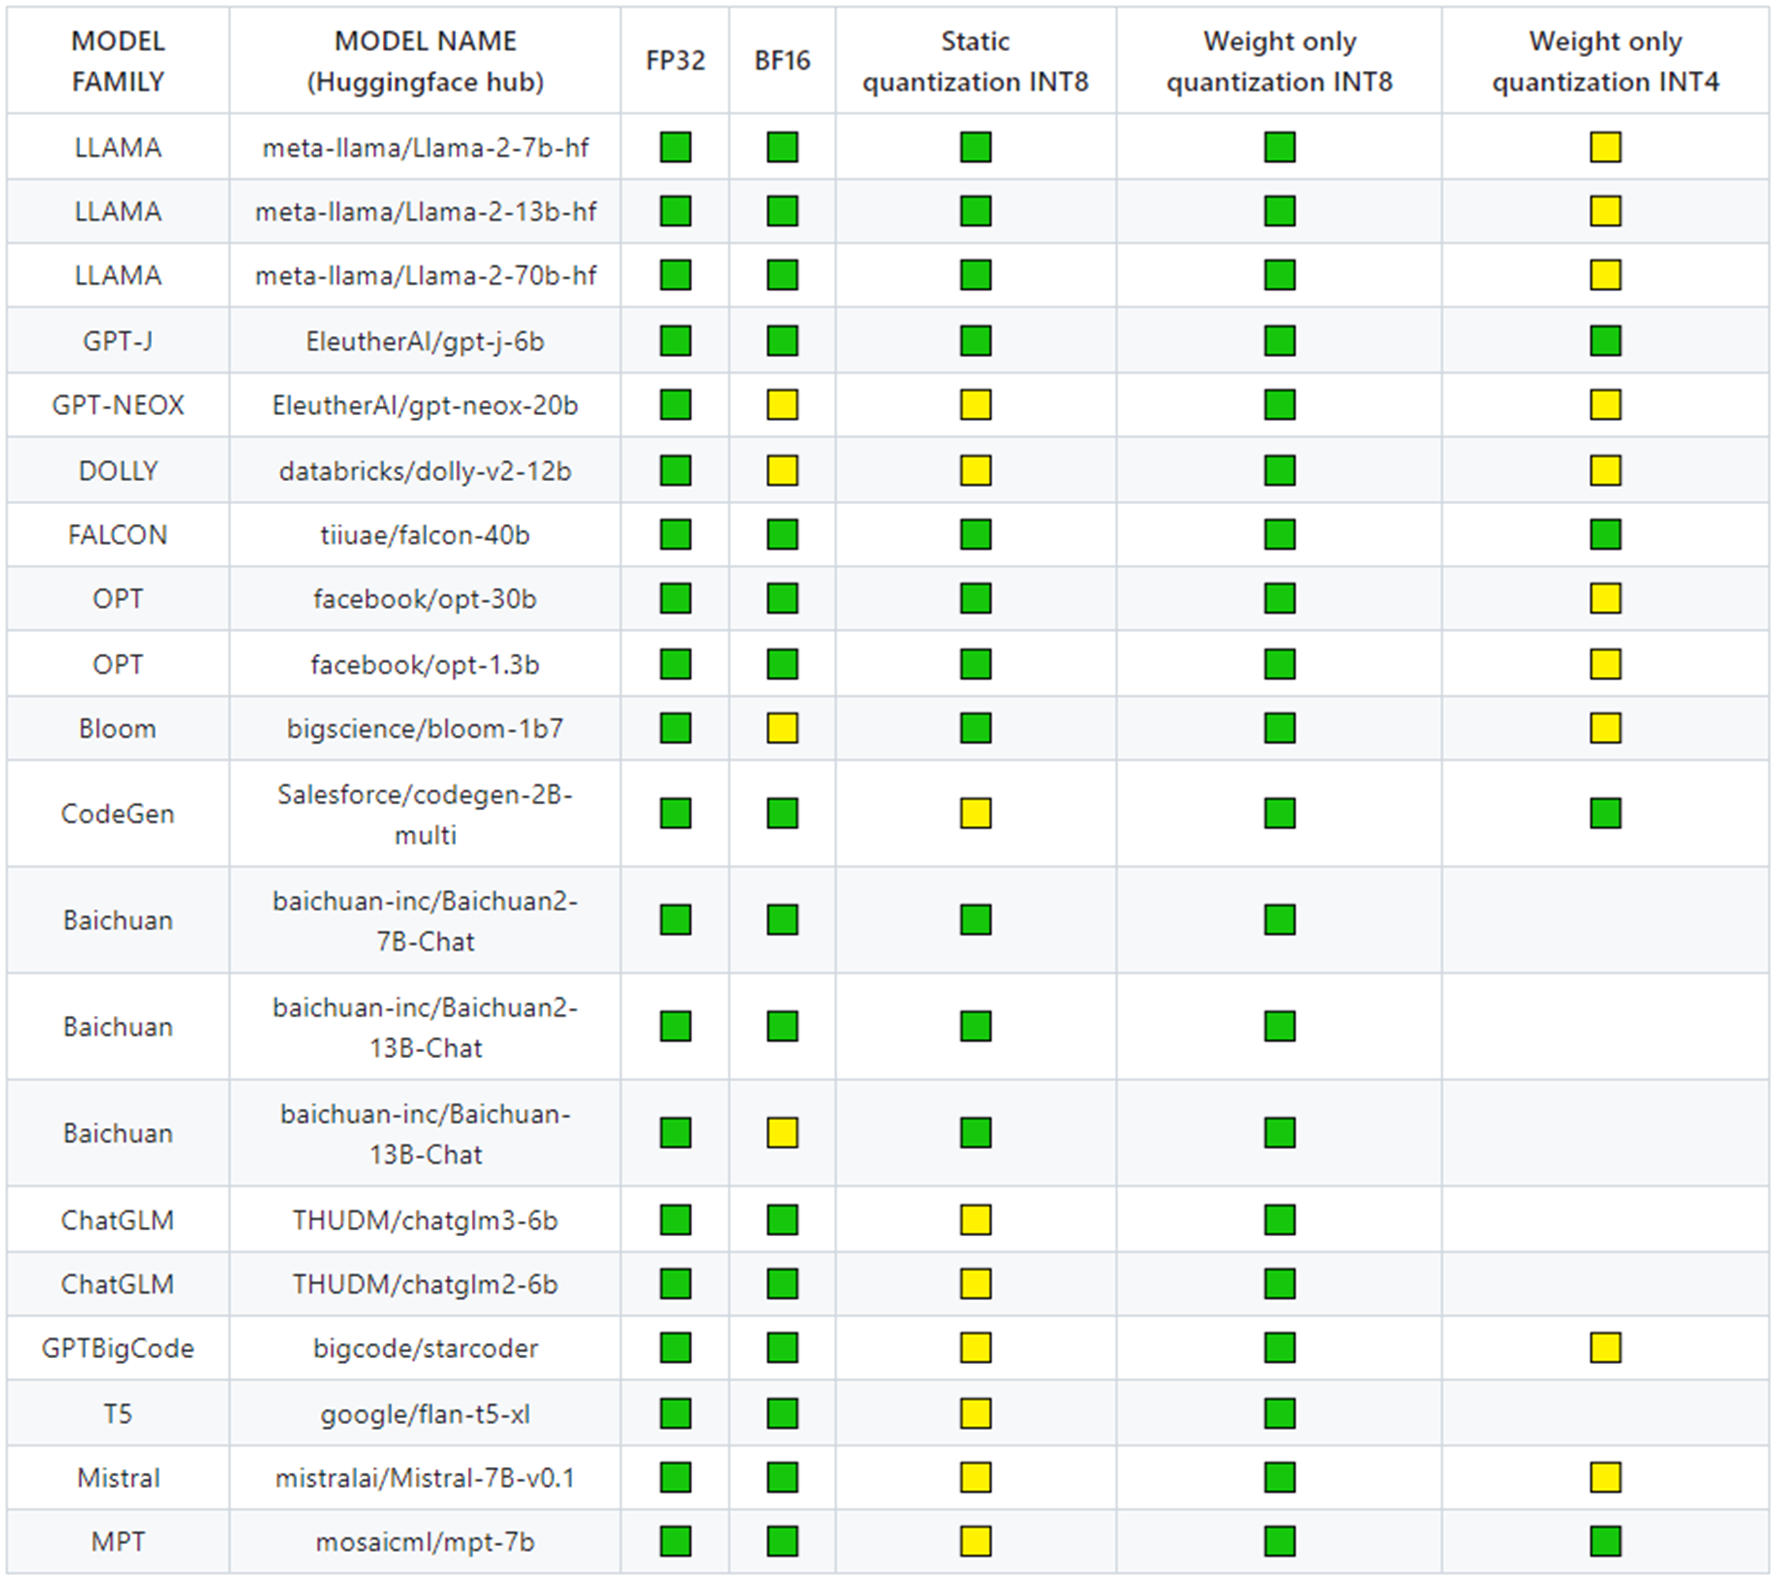Select model name databricks/dolly-v2-12b
Screen dimensions: 1780x1582
pos(425,471)
